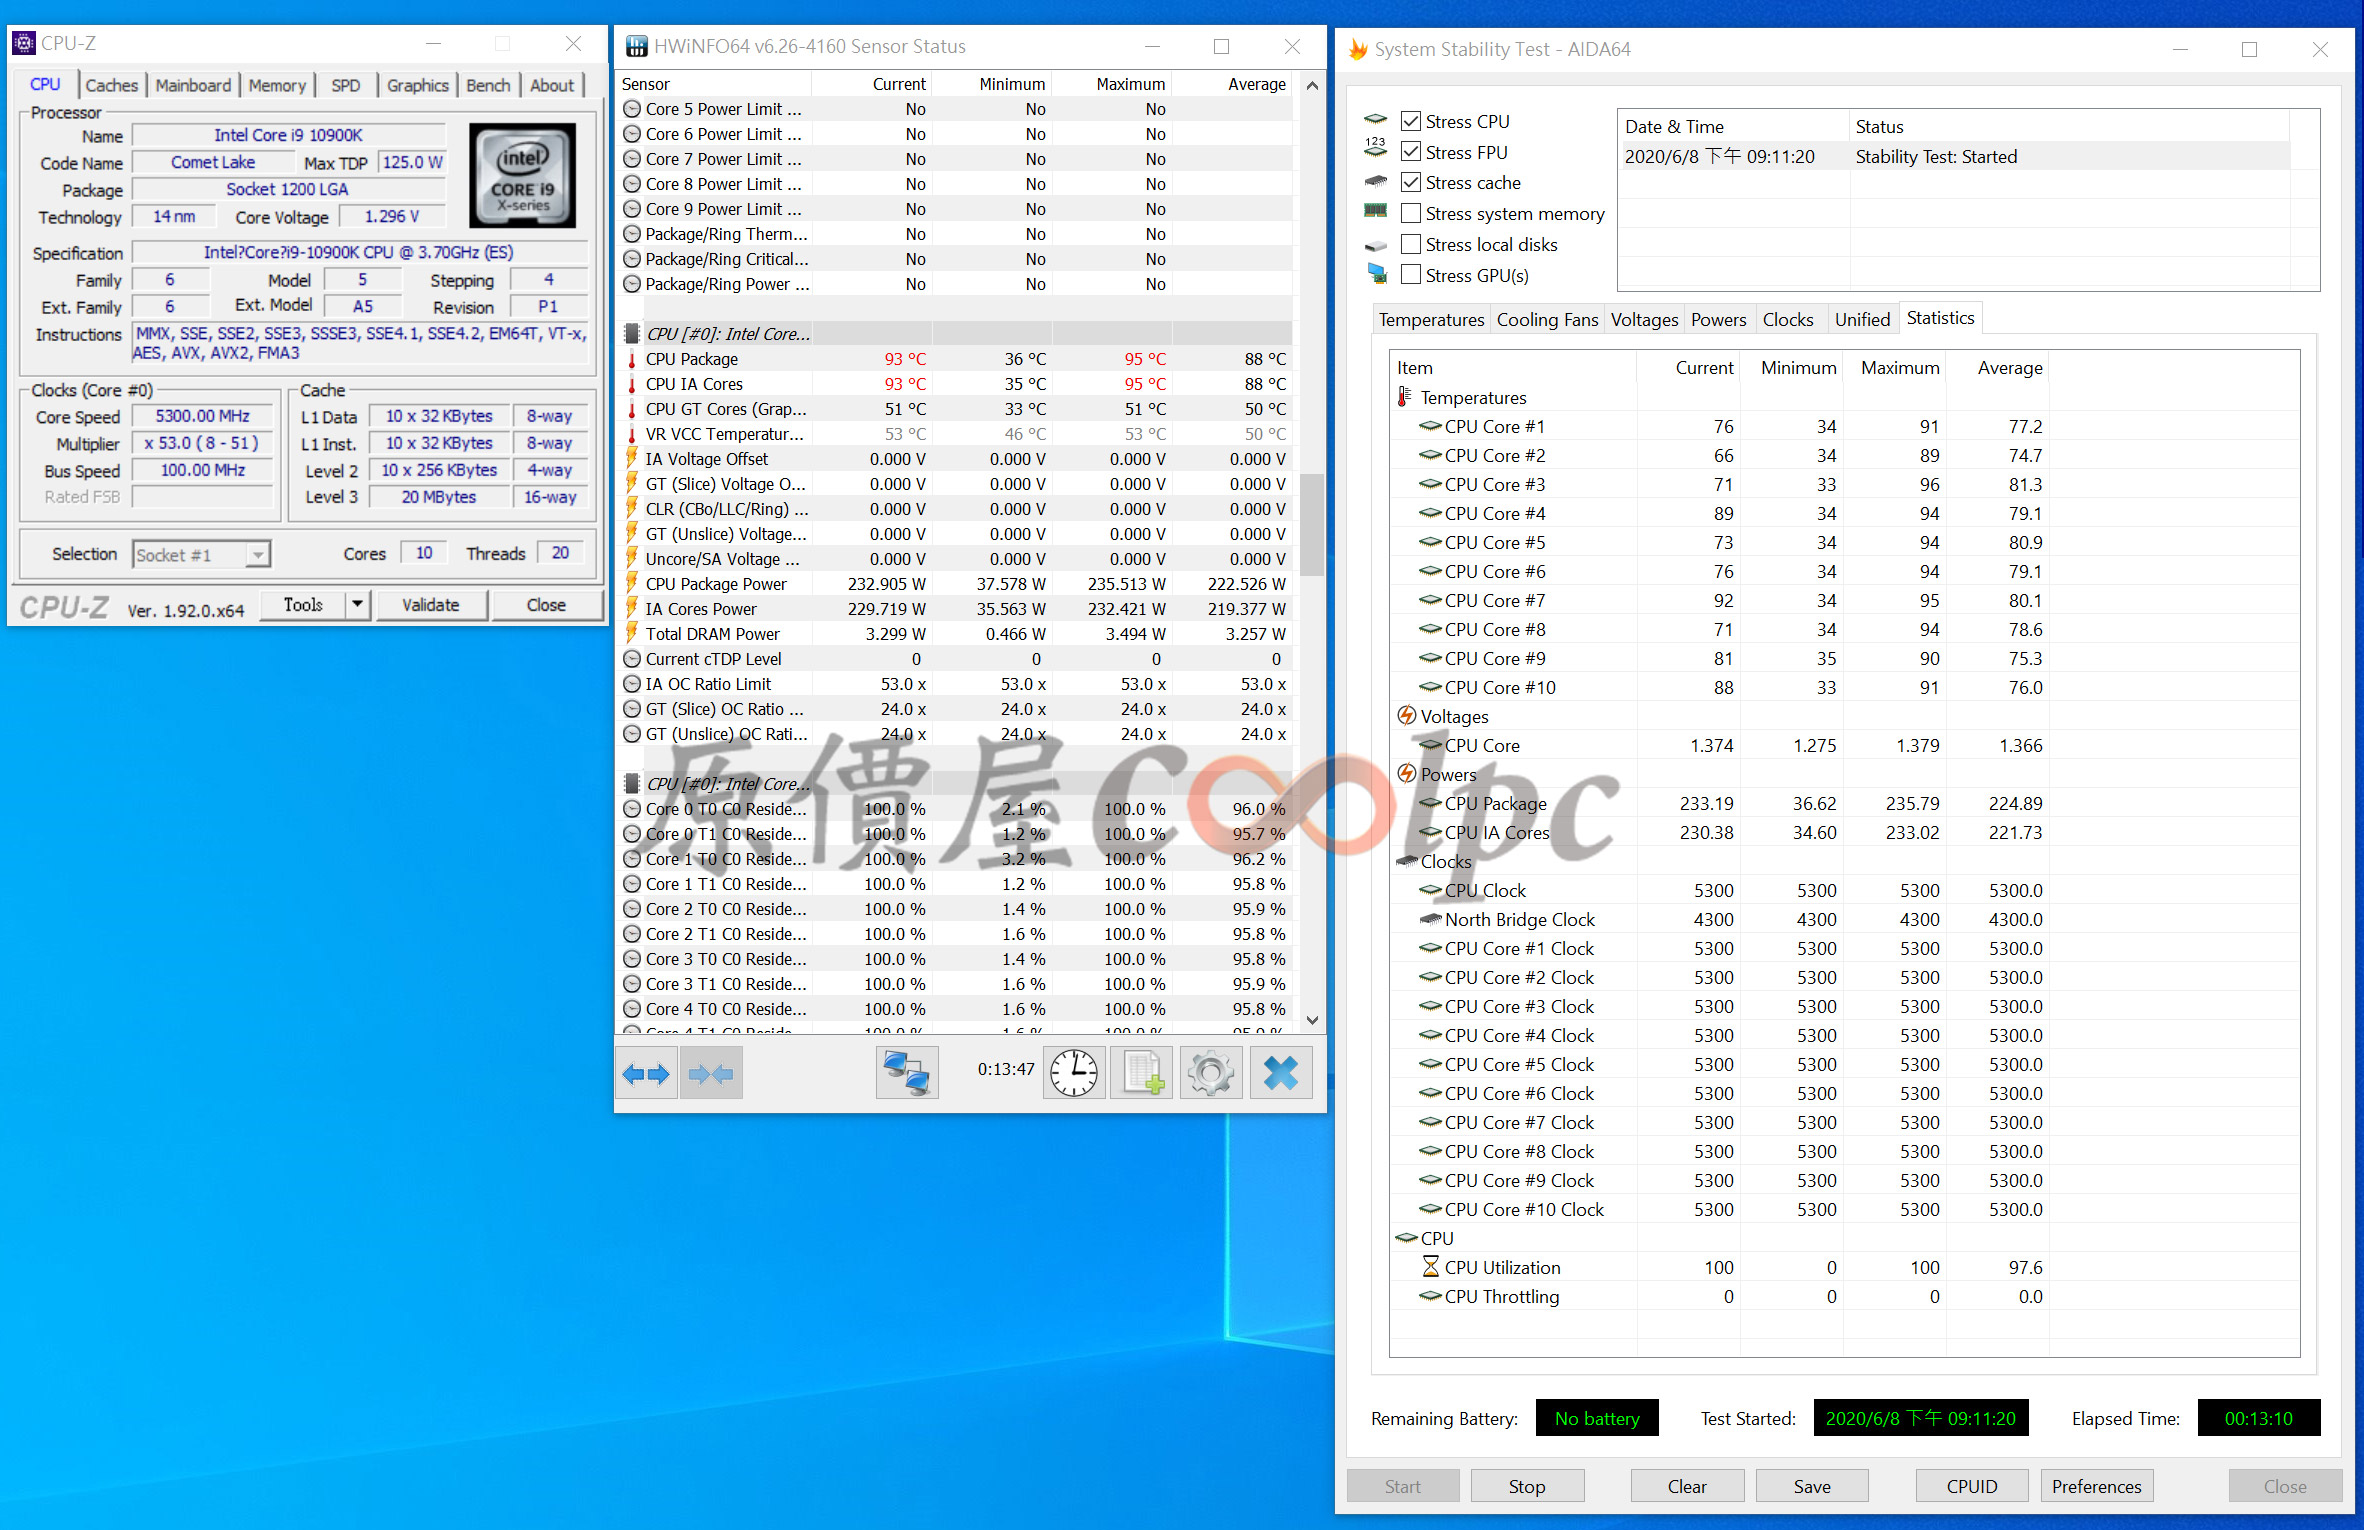Open AIDA64 Temperatures tab

1431,319
